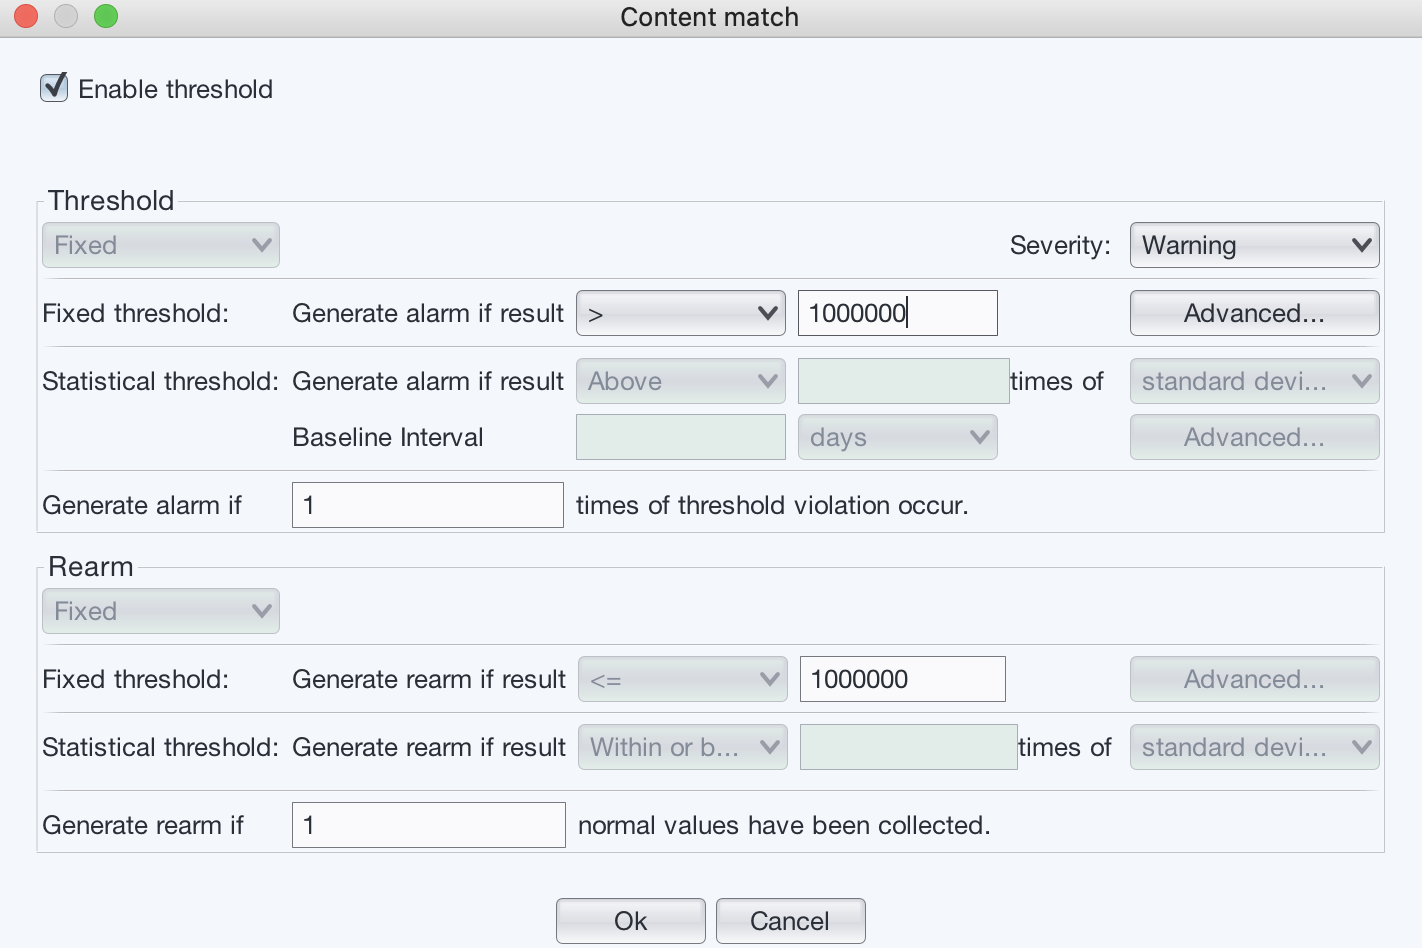Image resolution: width=1422 pixels, height=948 pixels.
Task: Click the Advanced button for statistical threshold
Action: pyautogui.click(x=1253, y=437)
